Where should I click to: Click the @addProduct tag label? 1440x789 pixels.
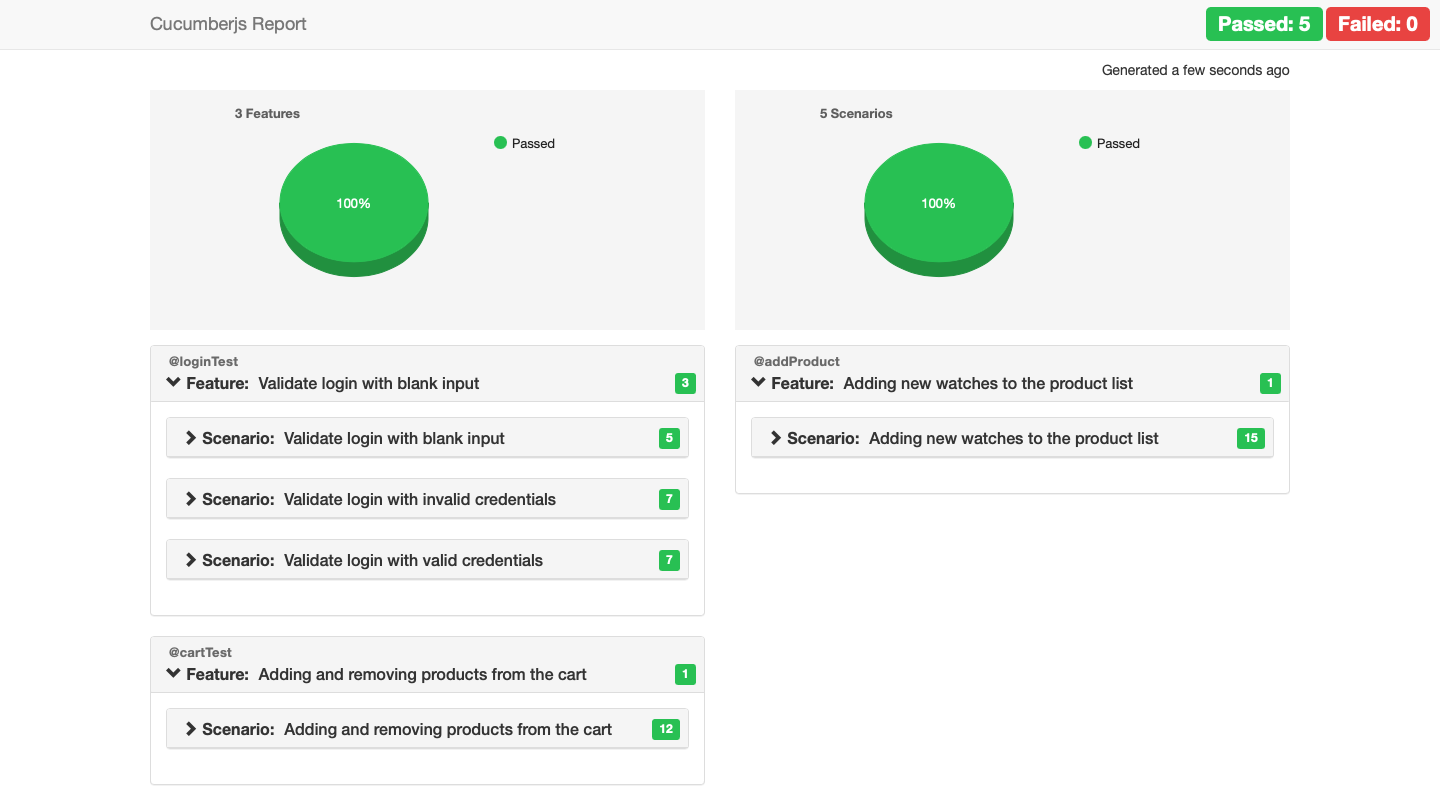click(x=796, y=361)
